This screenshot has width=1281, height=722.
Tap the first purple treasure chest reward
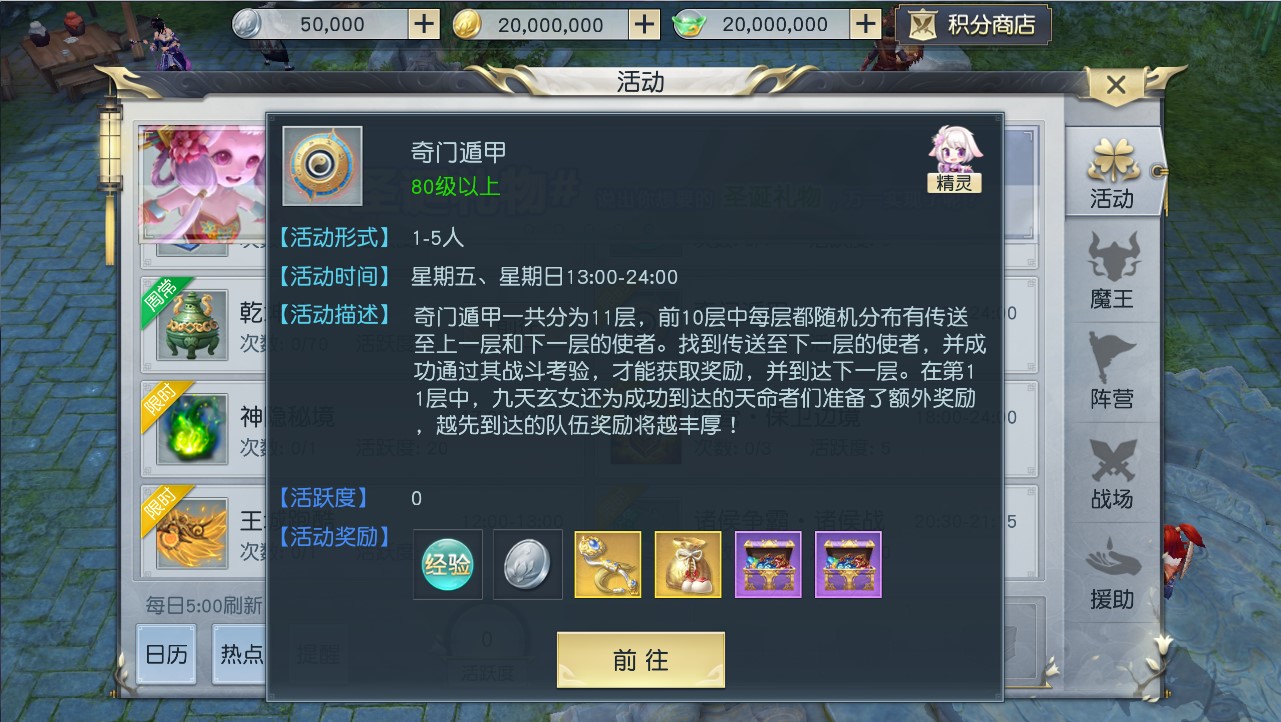tap(768, 565)
